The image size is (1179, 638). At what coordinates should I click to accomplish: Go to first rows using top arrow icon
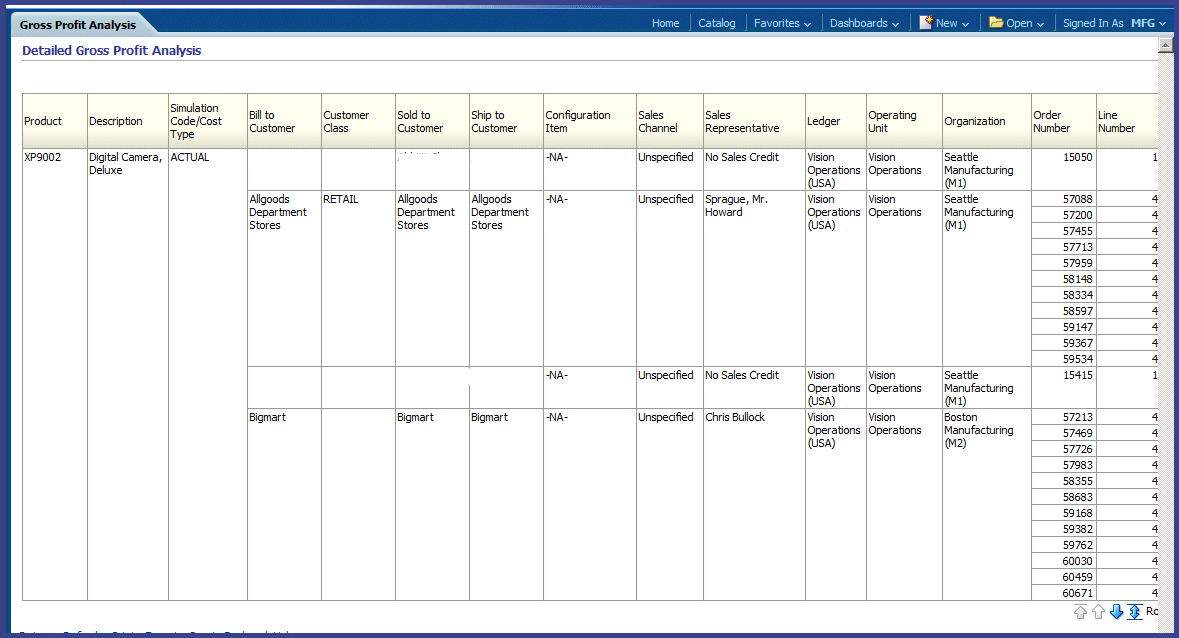pos(1080,612)
